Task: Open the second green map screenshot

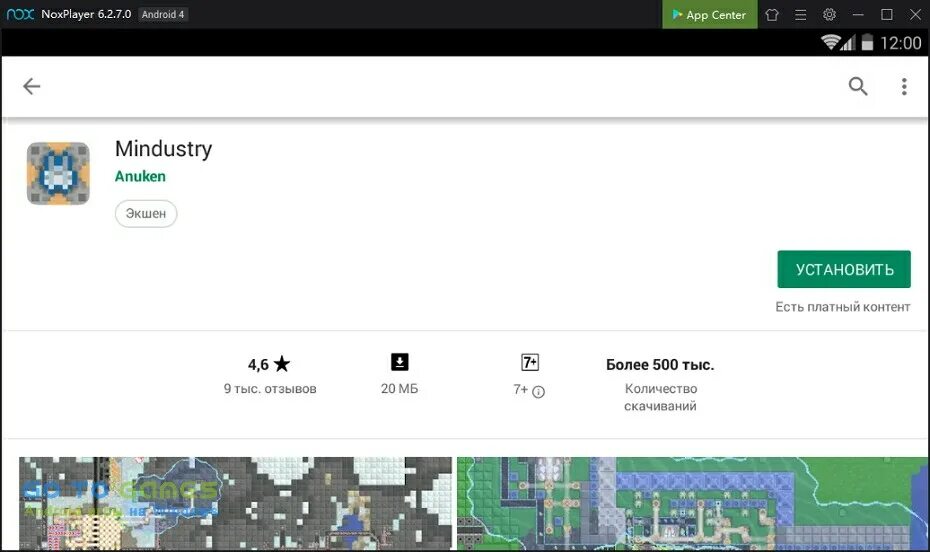Action: 692,503
